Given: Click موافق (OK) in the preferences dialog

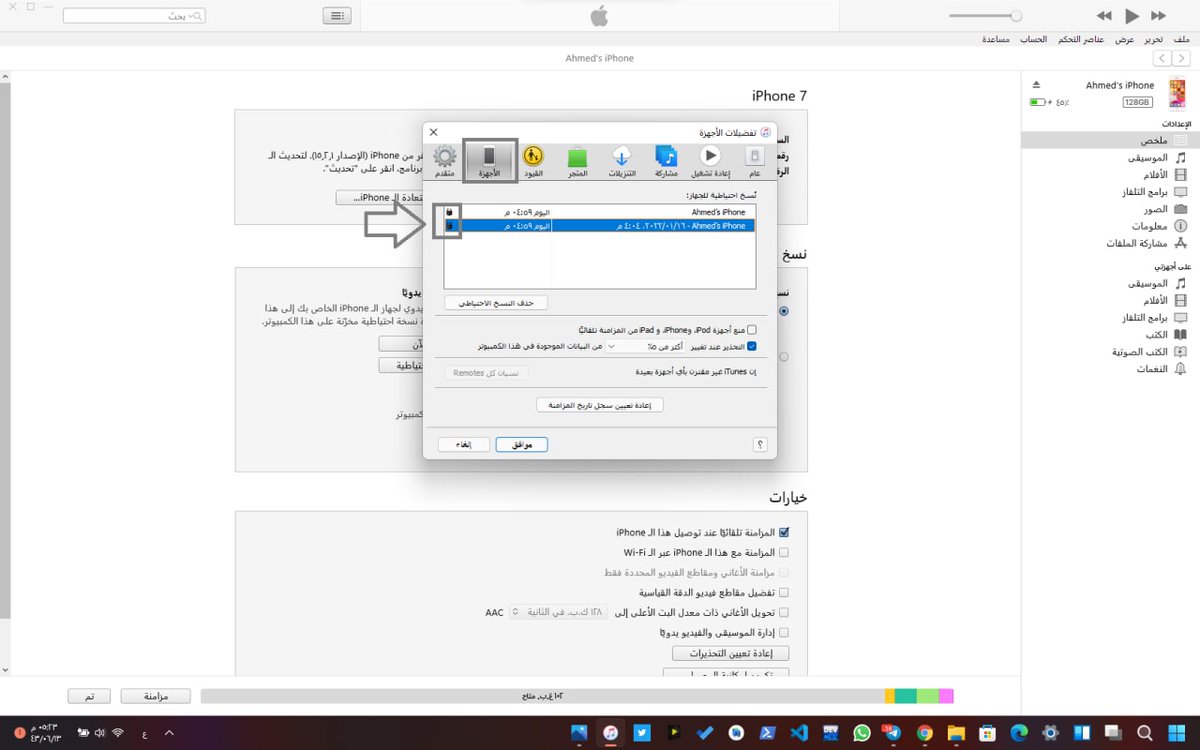Looking at the screenshot, I should [x=522, y=444].
